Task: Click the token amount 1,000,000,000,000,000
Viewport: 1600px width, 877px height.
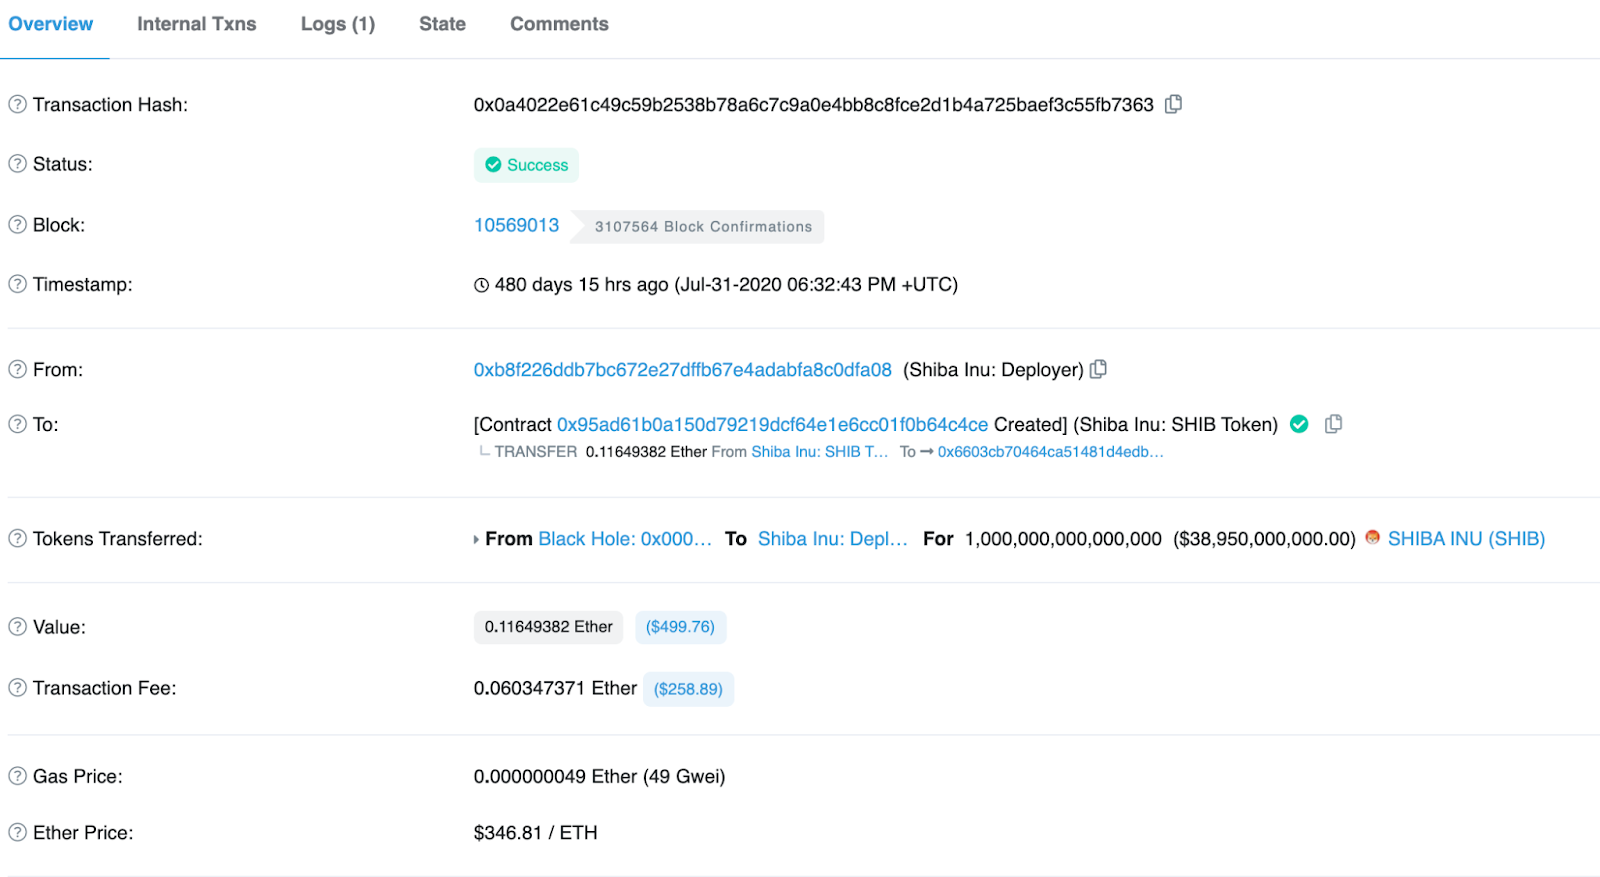Action: [1063, 539]
